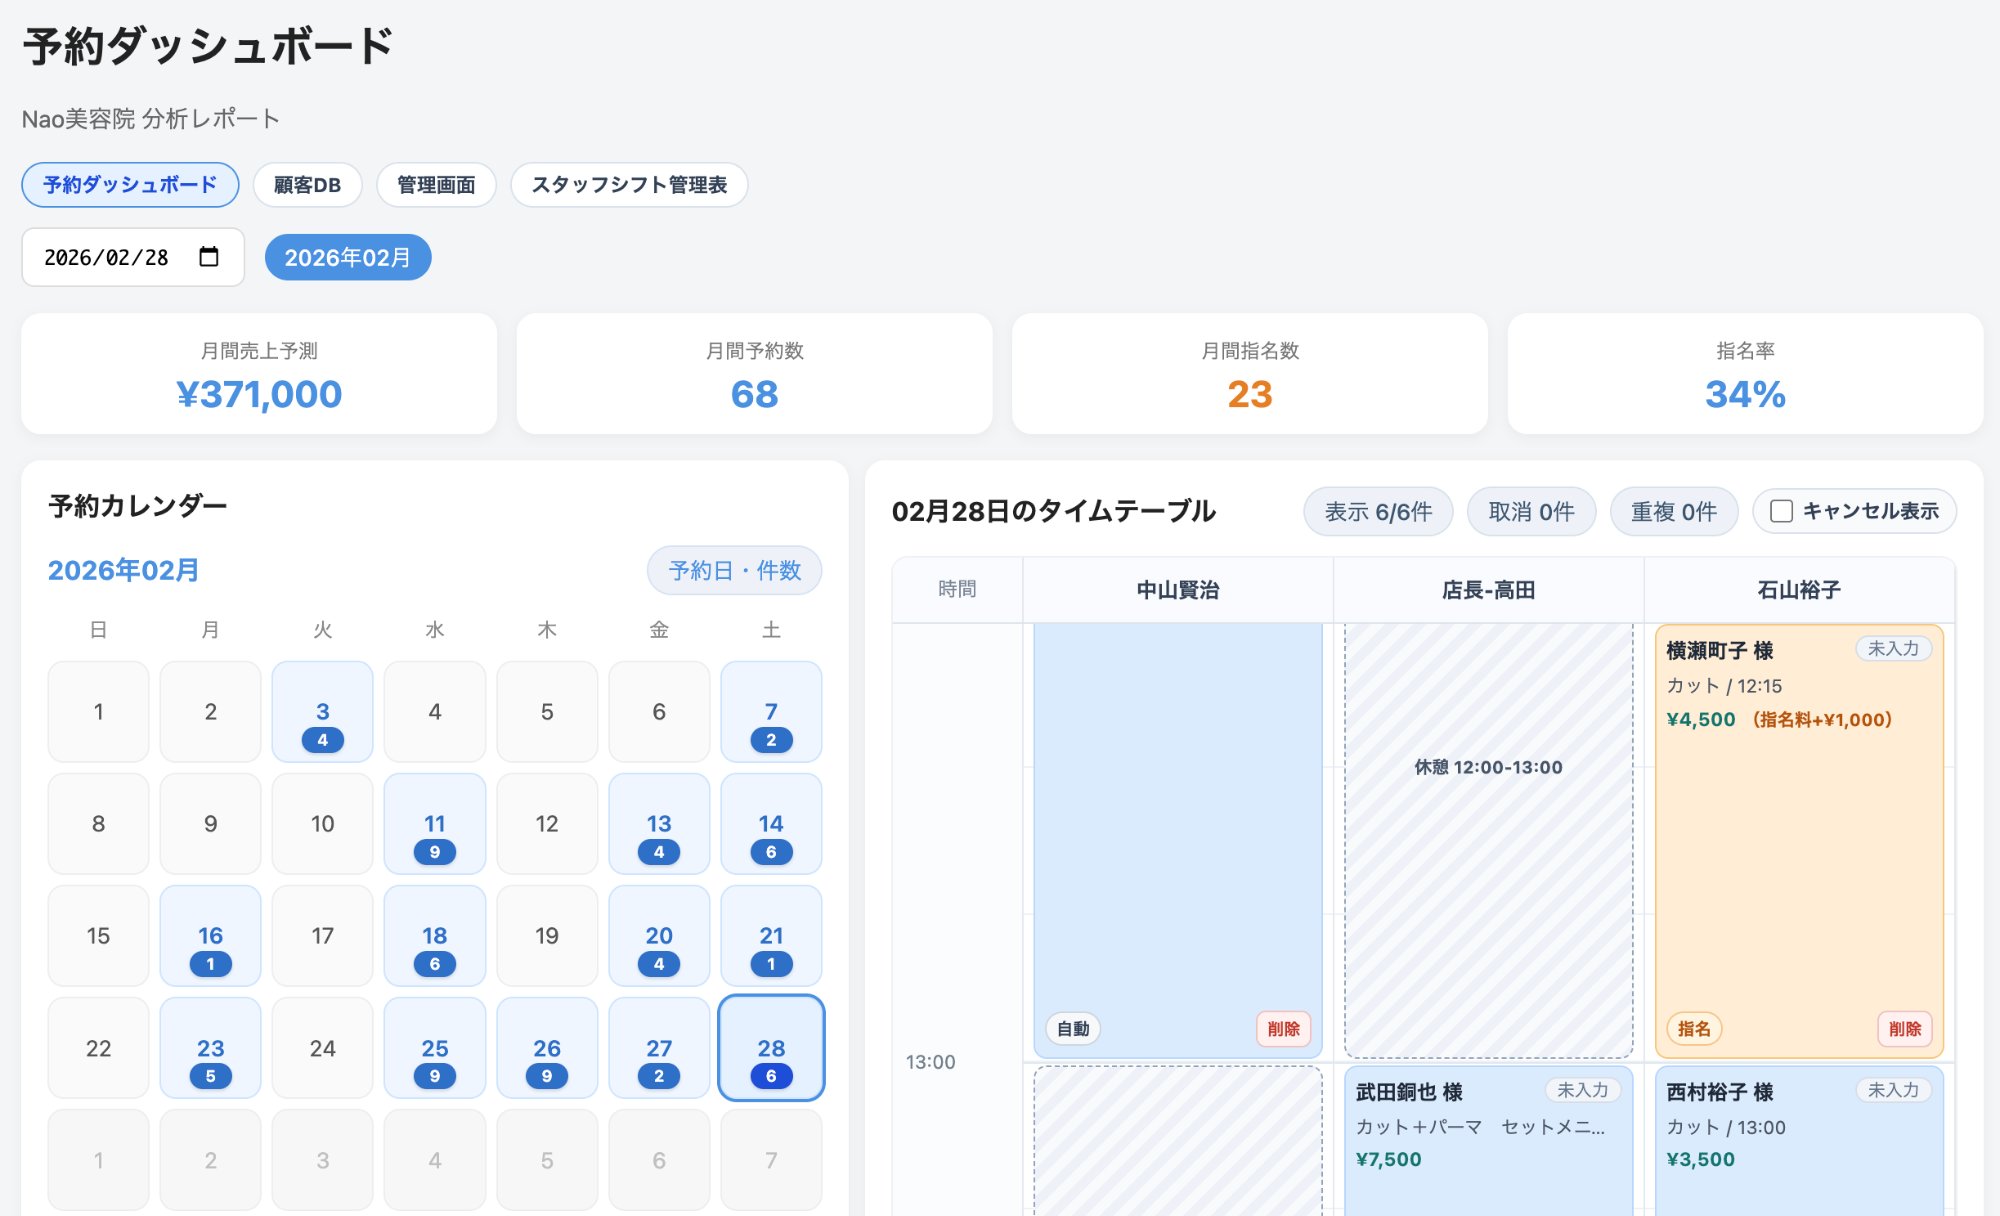This screenshot has height=1216, width=2000.
Task: Select February 7 on the calendar
Action: coord(771,712)
